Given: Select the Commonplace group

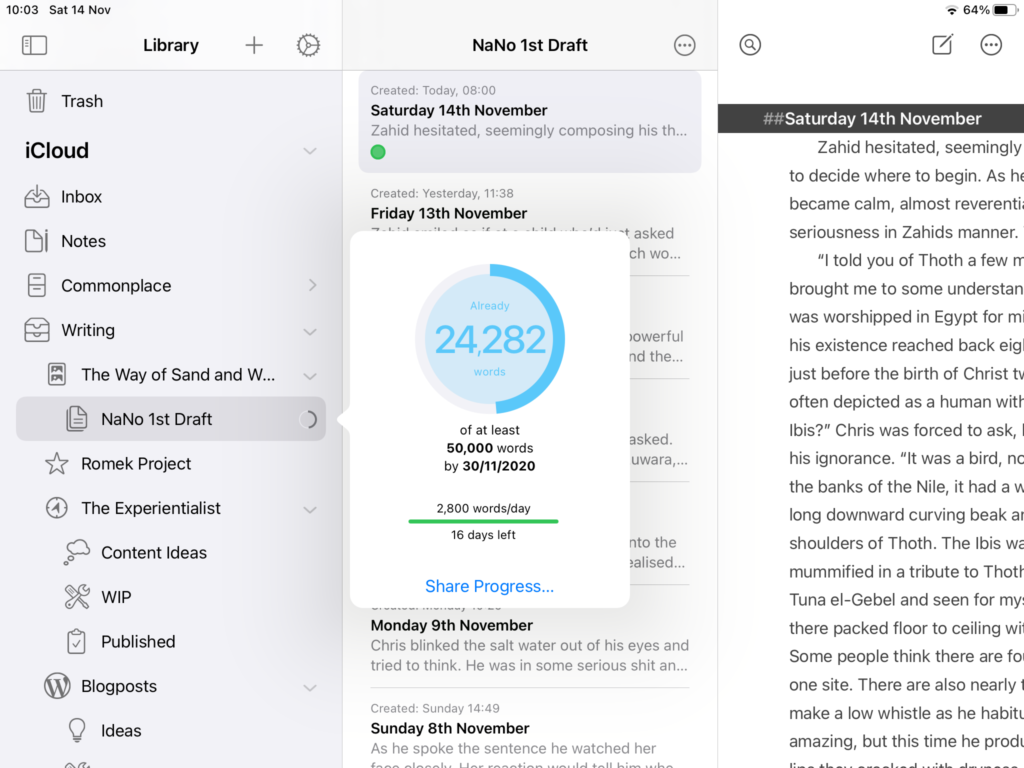Looking at the screenshot, I should point(171,285).
